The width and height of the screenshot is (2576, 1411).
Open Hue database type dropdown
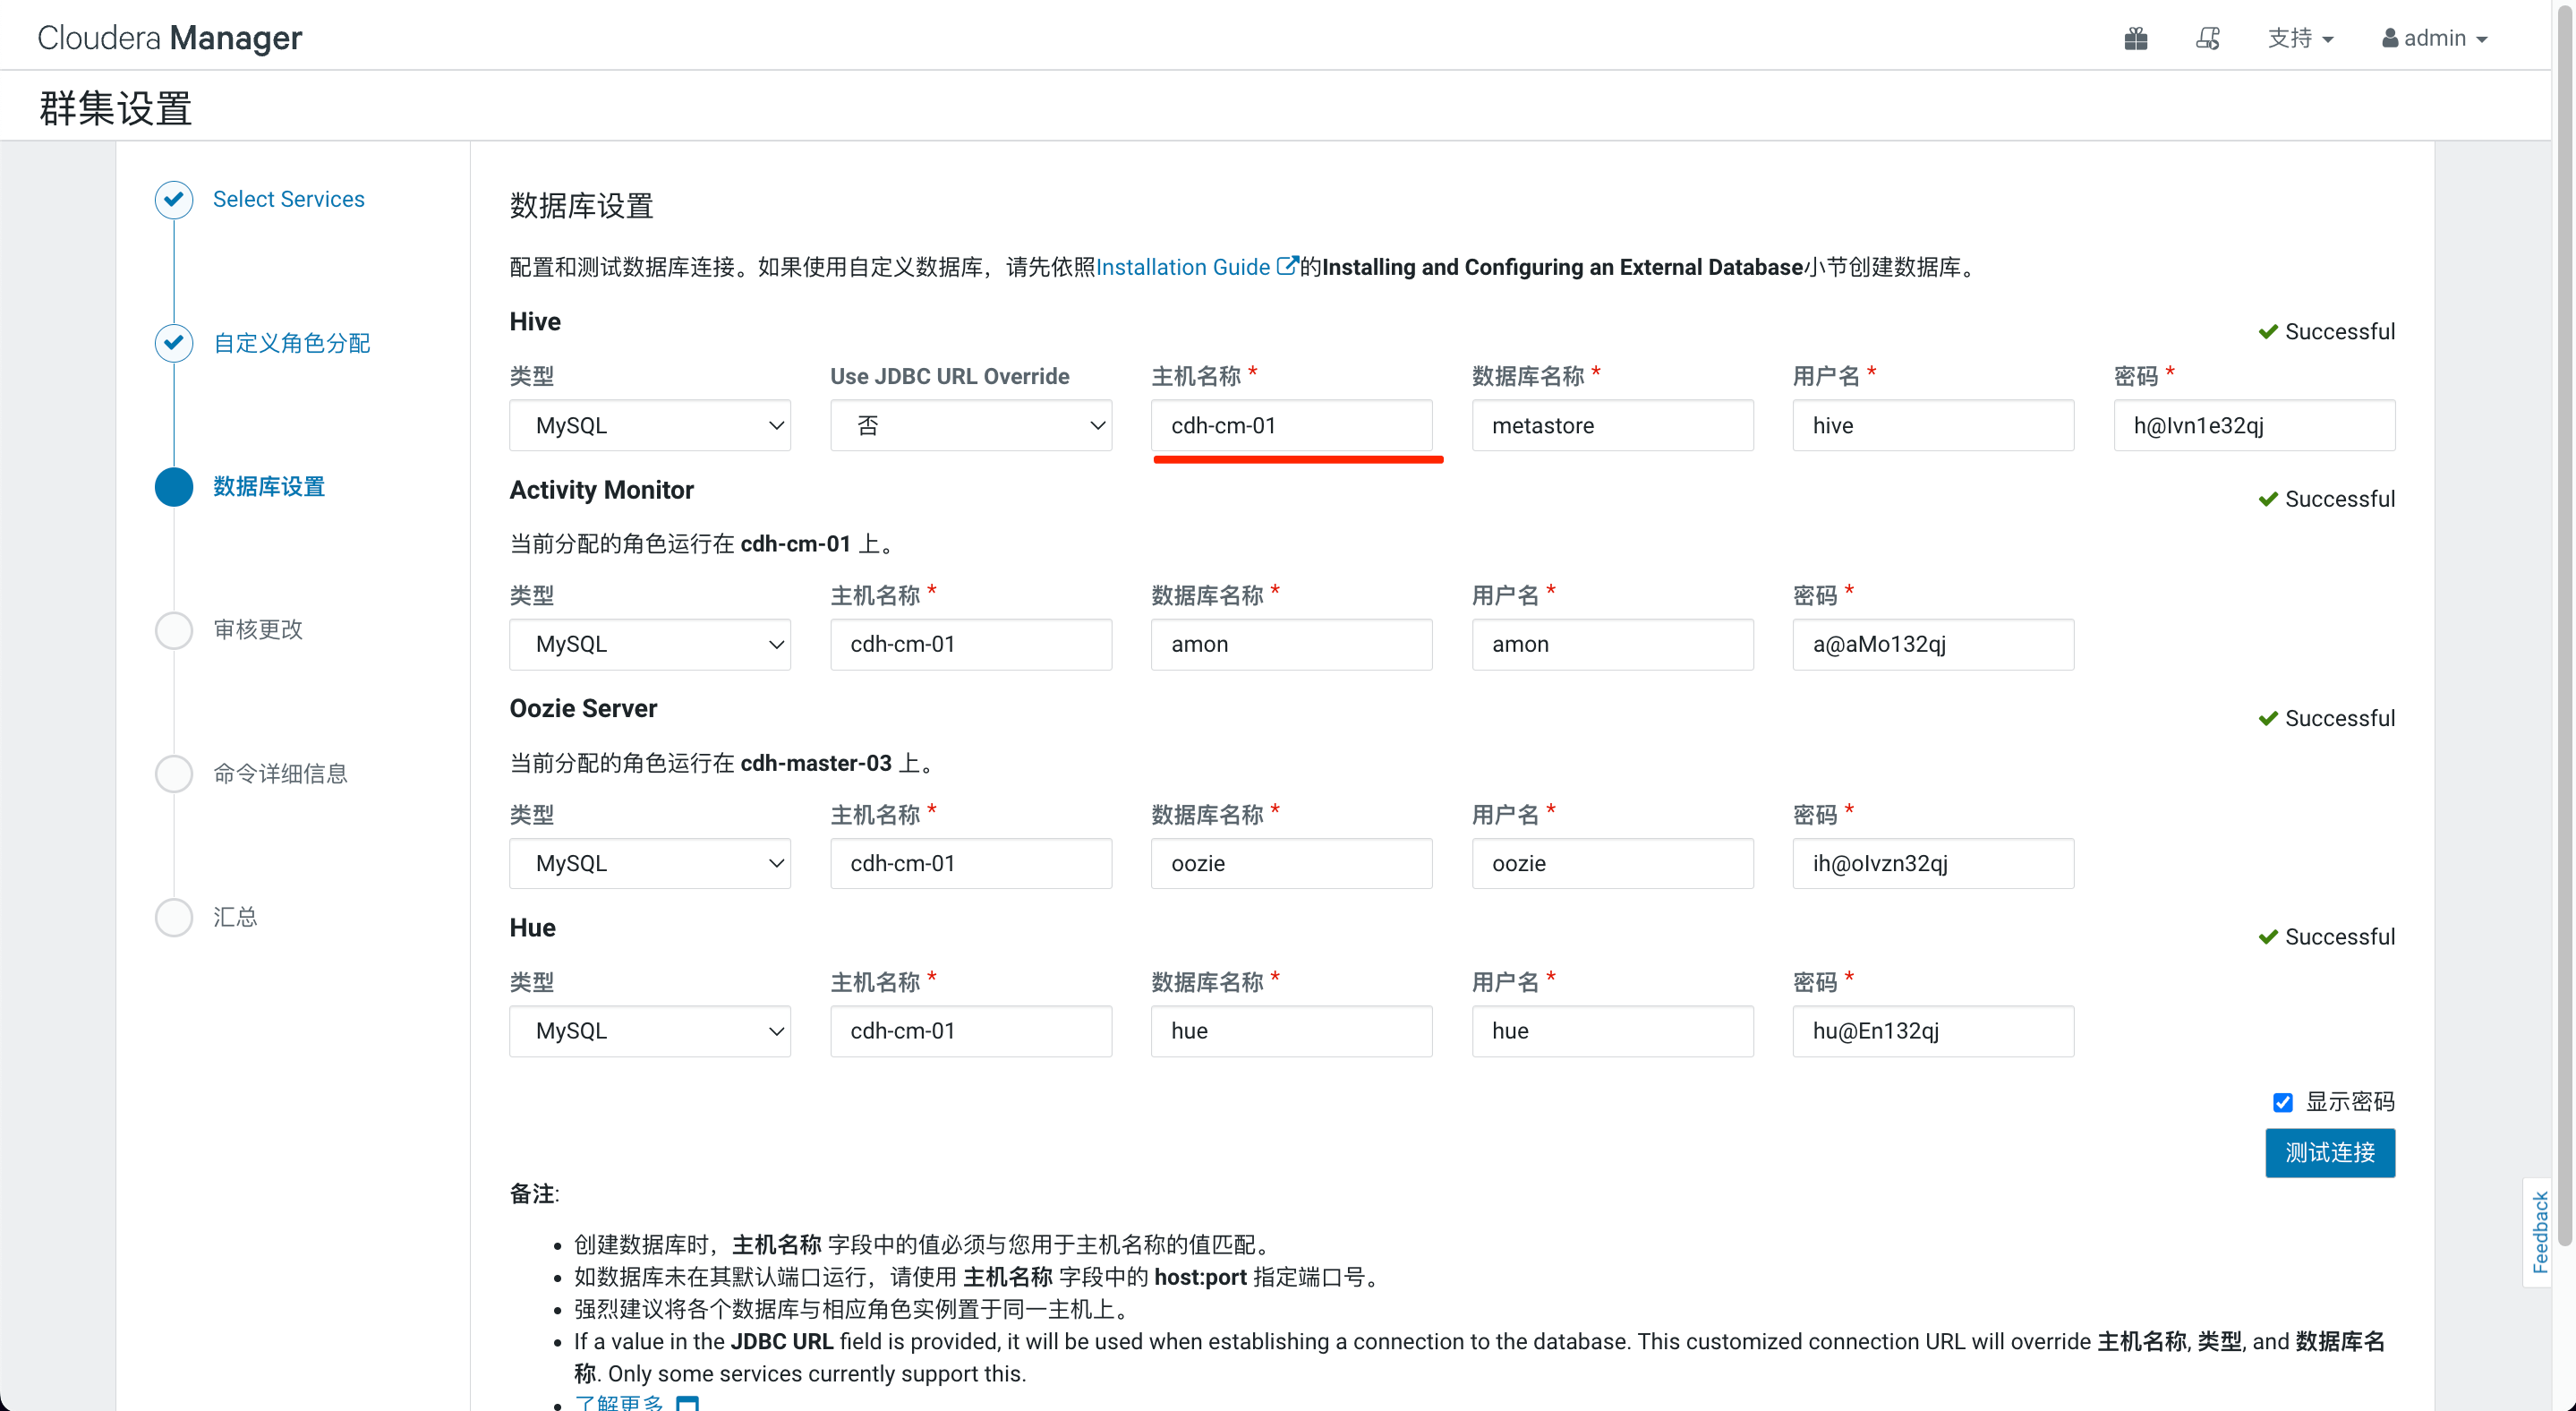650,1031
